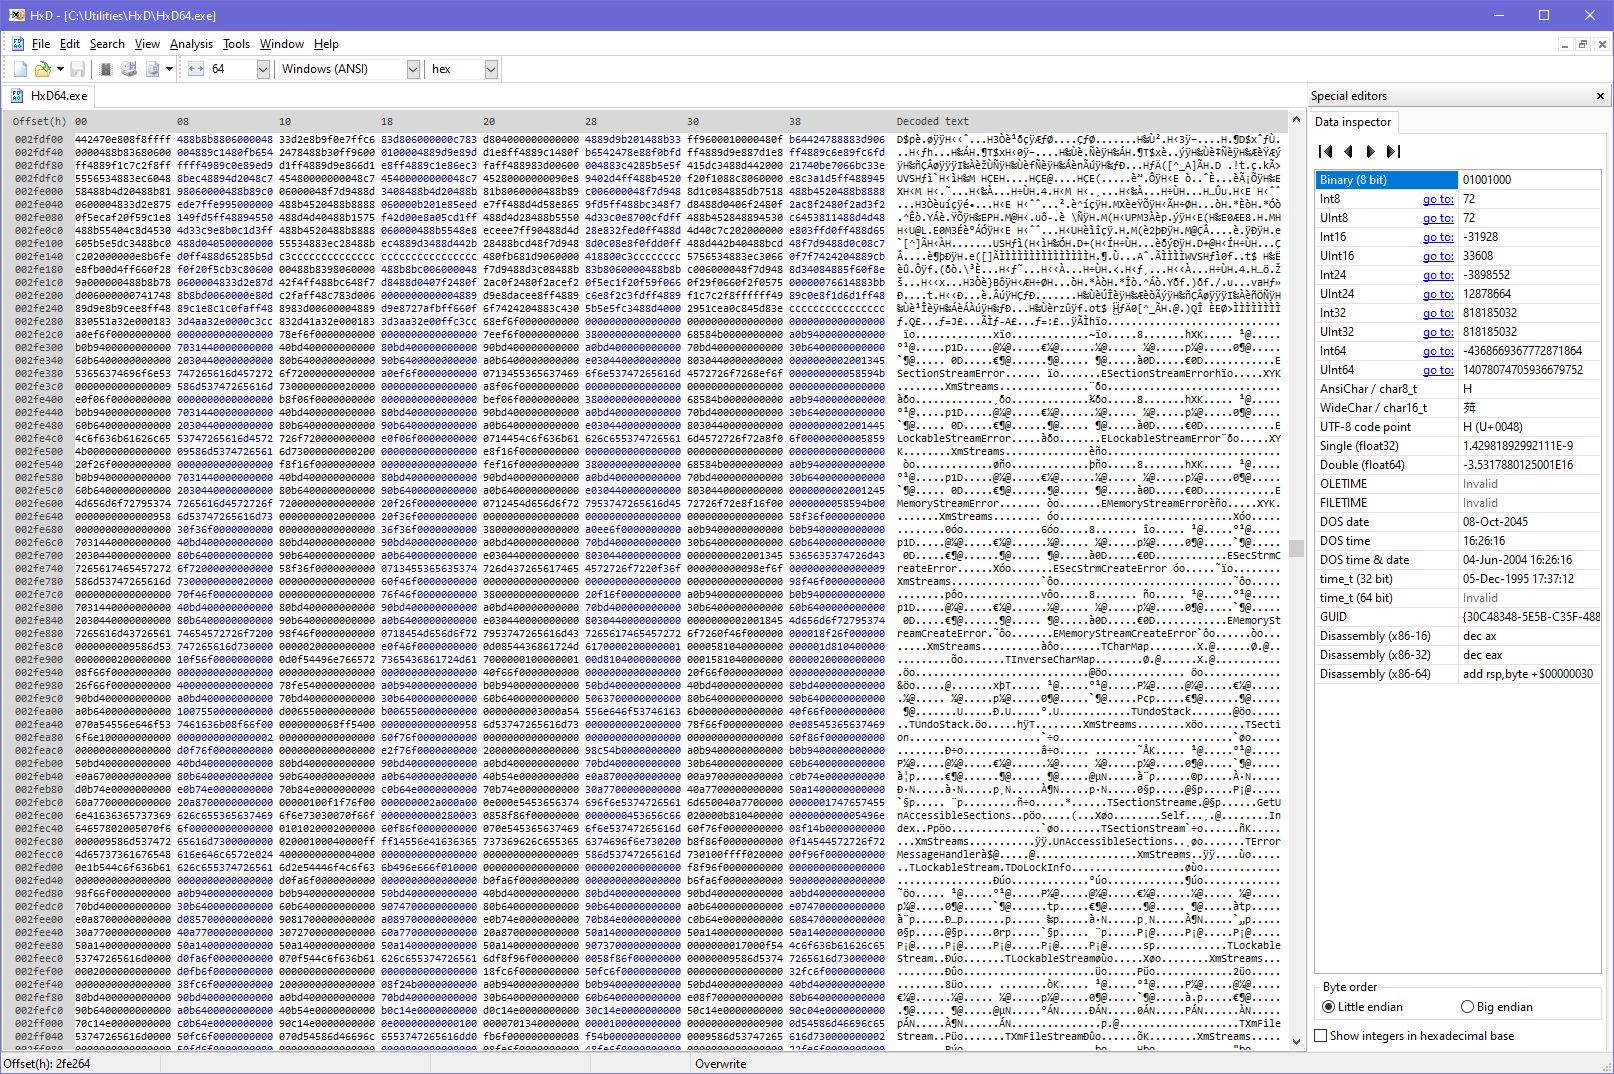
Task: Click the HxD document icon in menu bar
Action: coord(18,44)
